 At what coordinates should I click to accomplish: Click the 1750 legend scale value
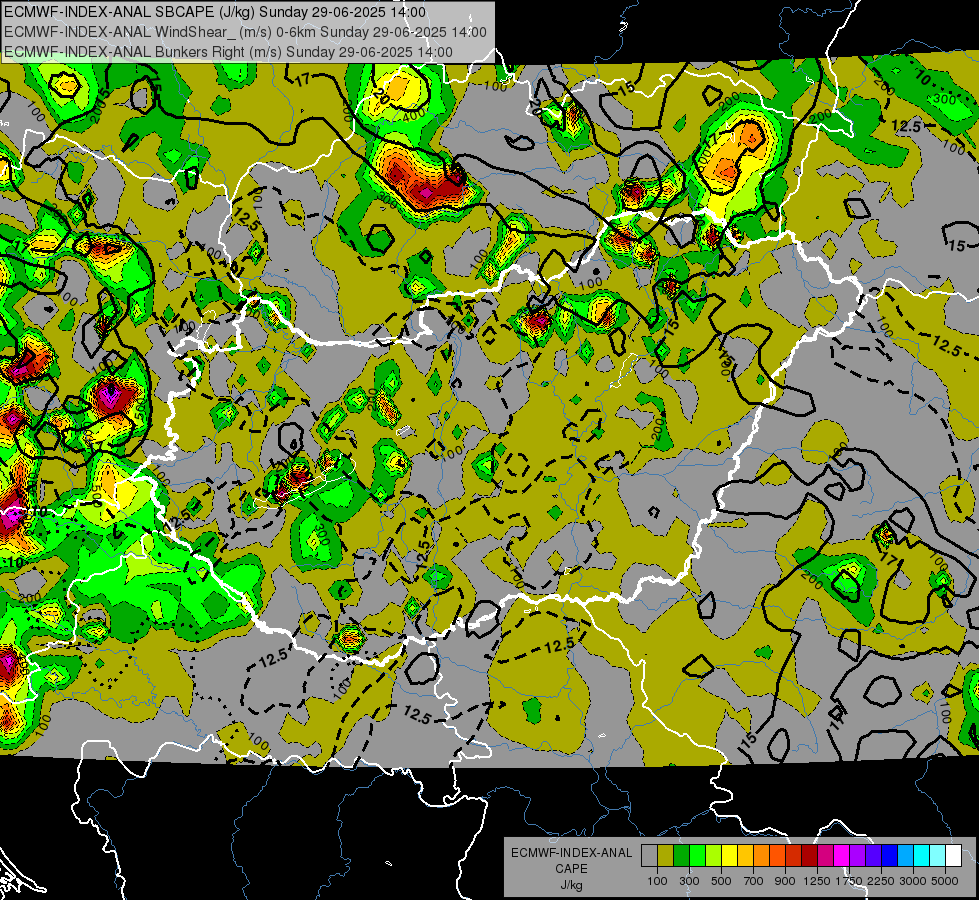[849, 881]
